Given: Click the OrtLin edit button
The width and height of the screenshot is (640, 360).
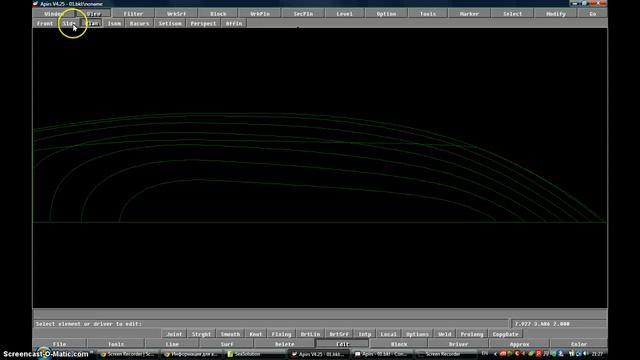Looking at the screenshot, I should (310, 334).
